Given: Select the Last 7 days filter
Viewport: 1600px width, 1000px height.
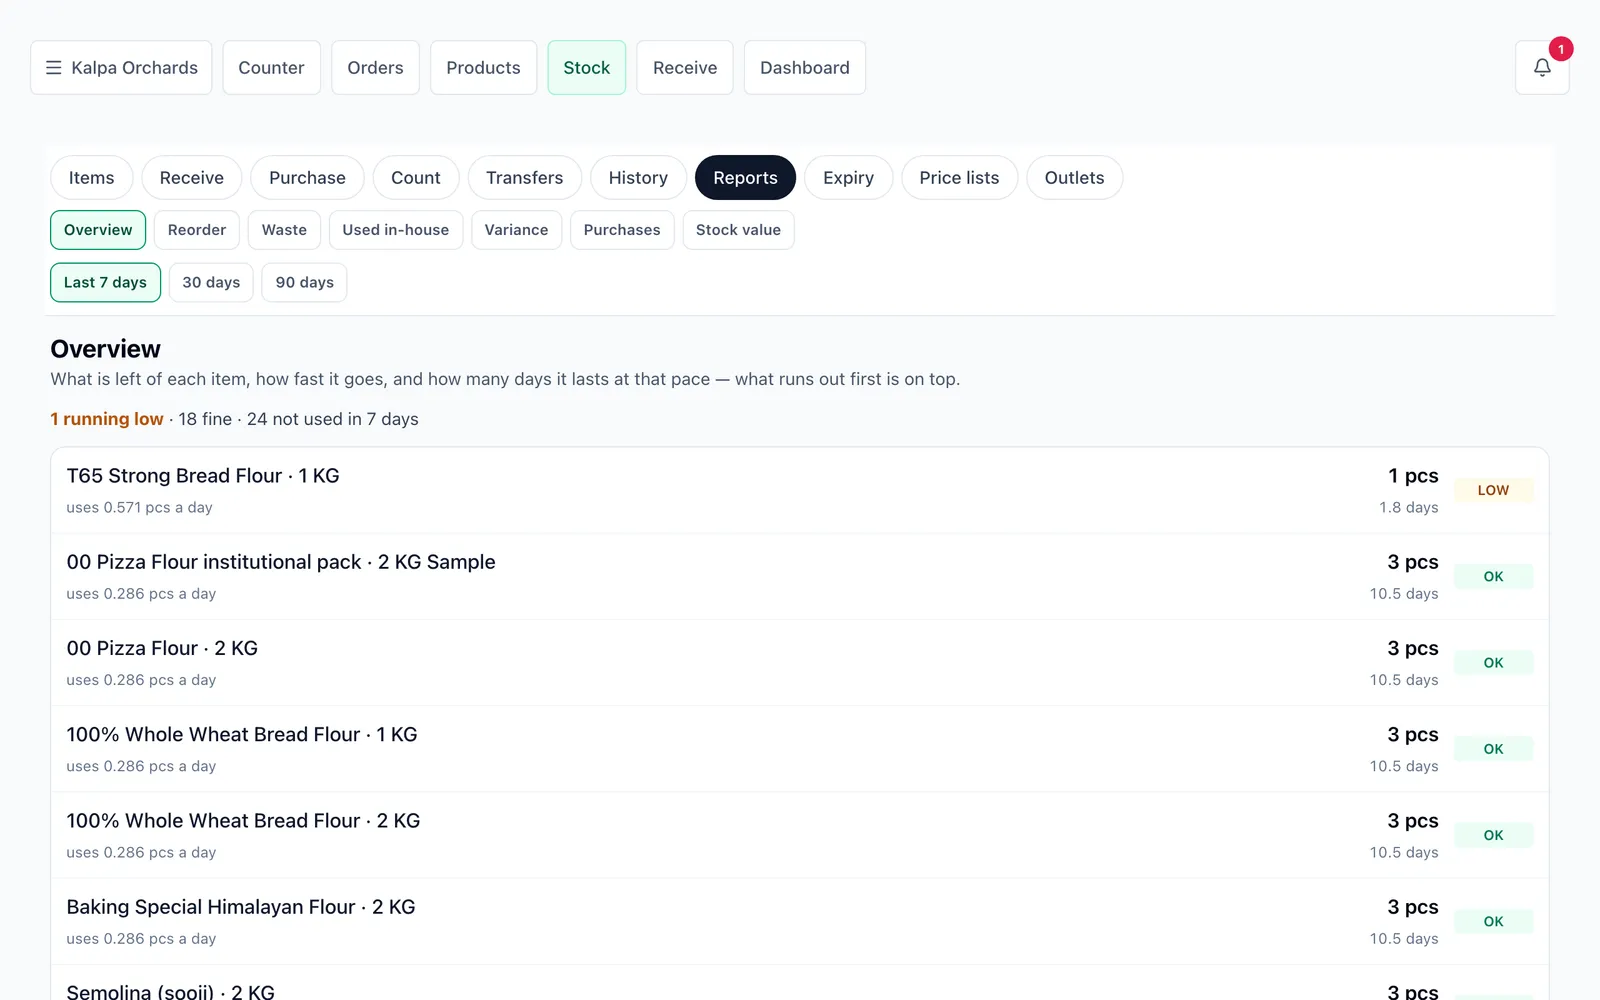Looking at the screenshot, I should point(105,282).
